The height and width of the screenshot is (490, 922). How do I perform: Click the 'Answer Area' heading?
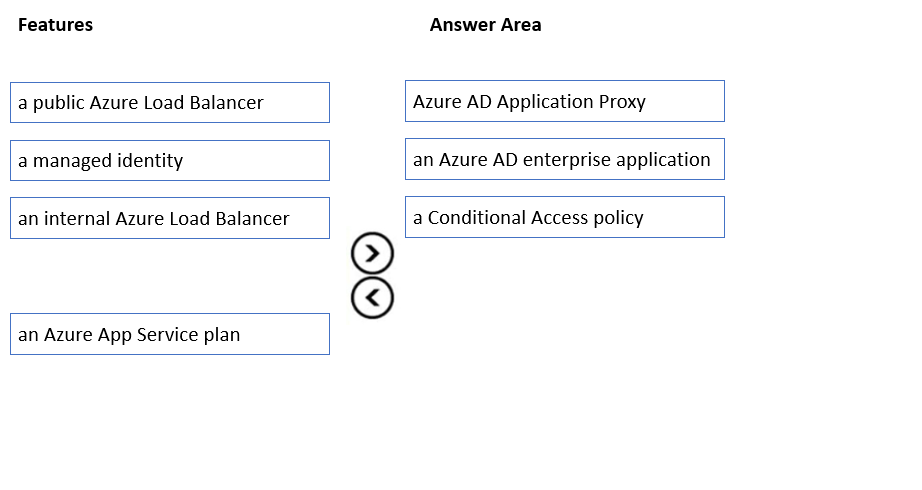(485, 25)
